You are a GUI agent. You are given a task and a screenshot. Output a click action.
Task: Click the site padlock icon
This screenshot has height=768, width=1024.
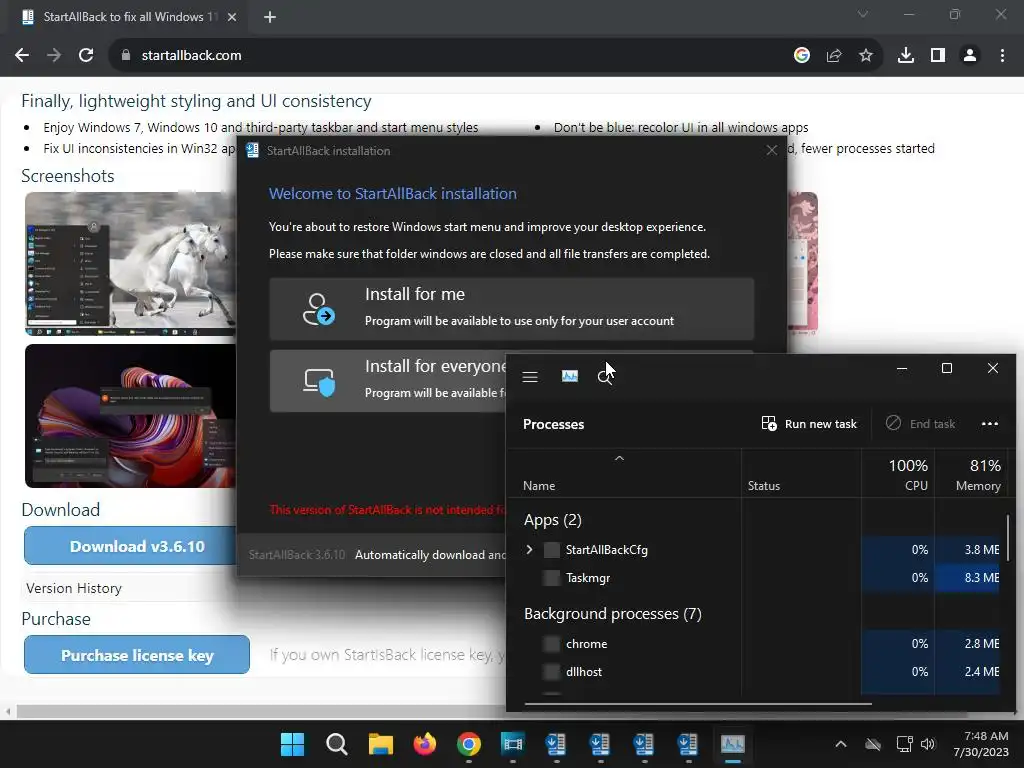126,56
